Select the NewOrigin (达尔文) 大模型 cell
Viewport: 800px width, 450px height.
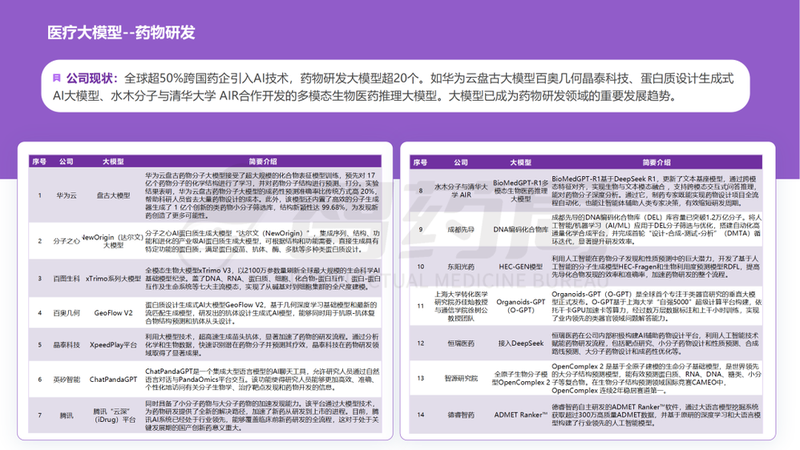pyautogui.click(x=113, y=241)
